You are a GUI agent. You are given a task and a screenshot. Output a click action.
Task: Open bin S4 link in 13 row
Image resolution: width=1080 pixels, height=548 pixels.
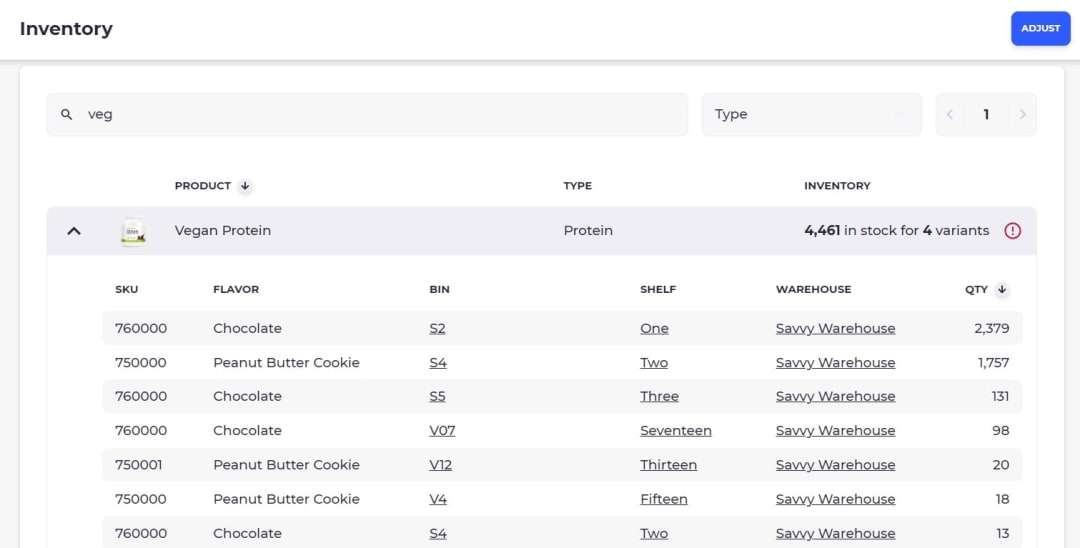438,534
